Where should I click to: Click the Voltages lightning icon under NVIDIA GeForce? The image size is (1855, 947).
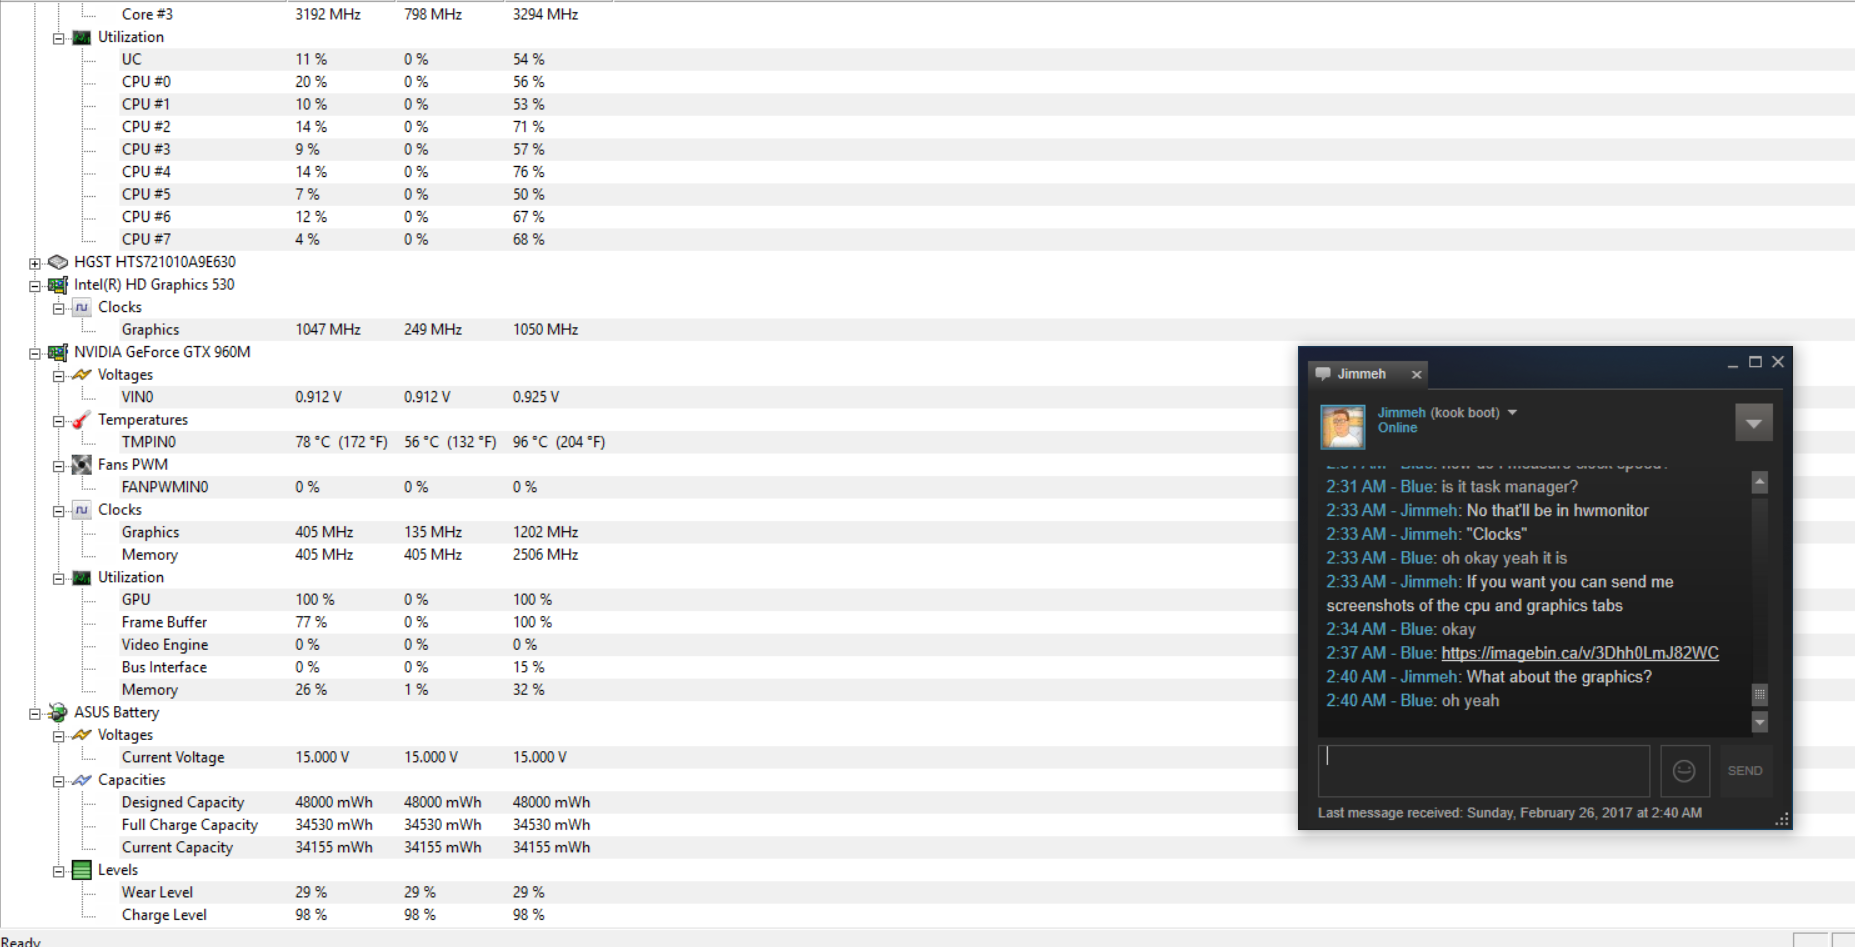pos(82,375)
